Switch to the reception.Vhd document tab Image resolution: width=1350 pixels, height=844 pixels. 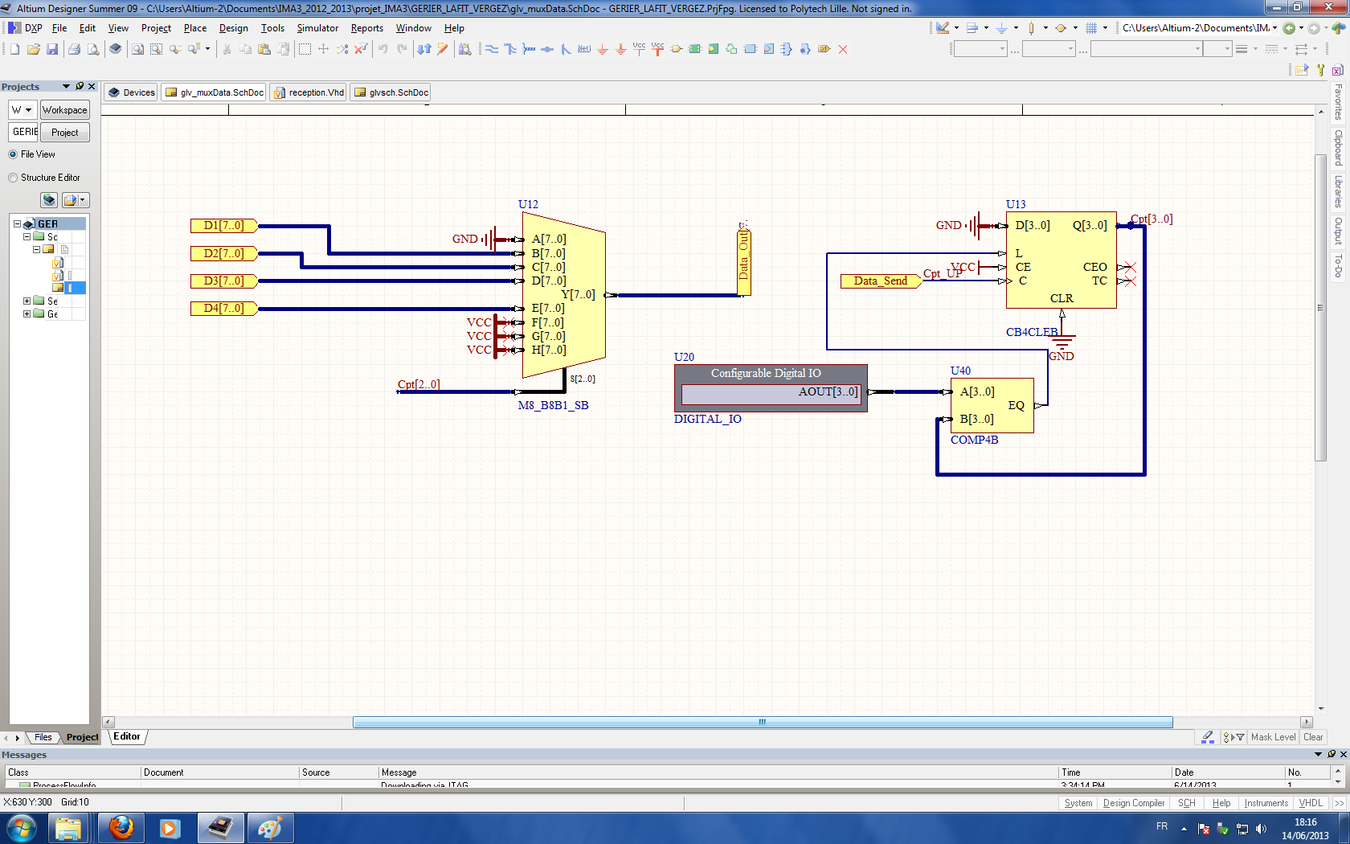(308, 92)
